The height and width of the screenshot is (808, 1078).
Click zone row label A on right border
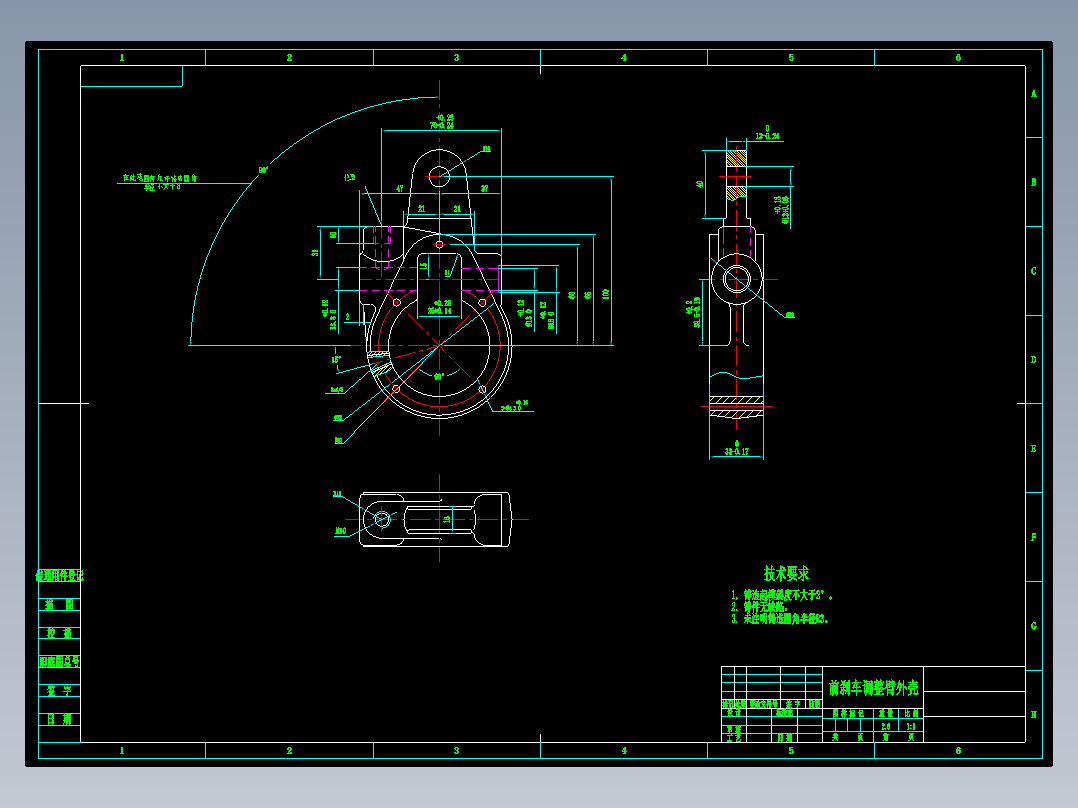point(1033,94)
